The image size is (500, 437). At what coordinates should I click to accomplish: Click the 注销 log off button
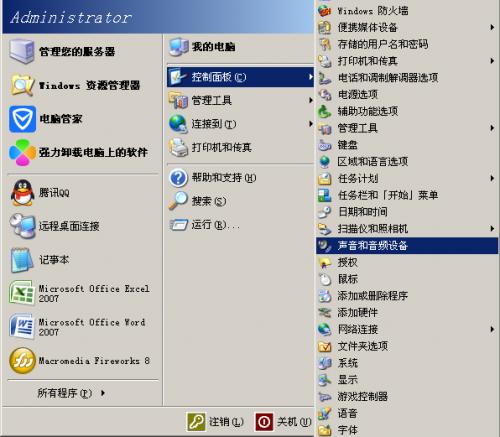(215, 422)
